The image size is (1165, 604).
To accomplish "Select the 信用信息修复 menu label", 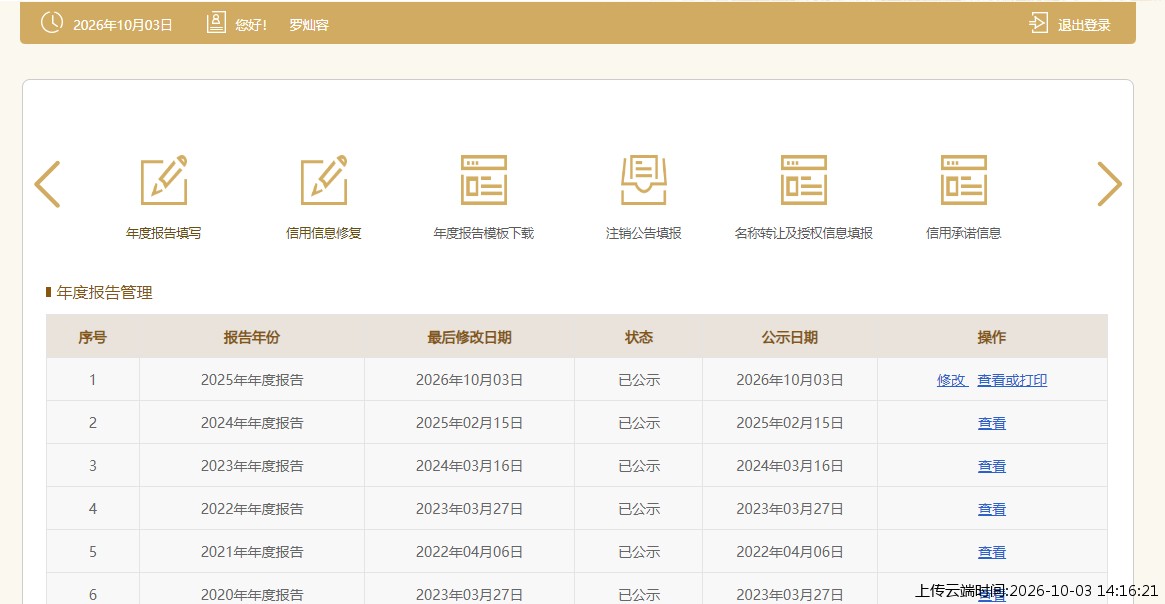I will tap(324, 233).
